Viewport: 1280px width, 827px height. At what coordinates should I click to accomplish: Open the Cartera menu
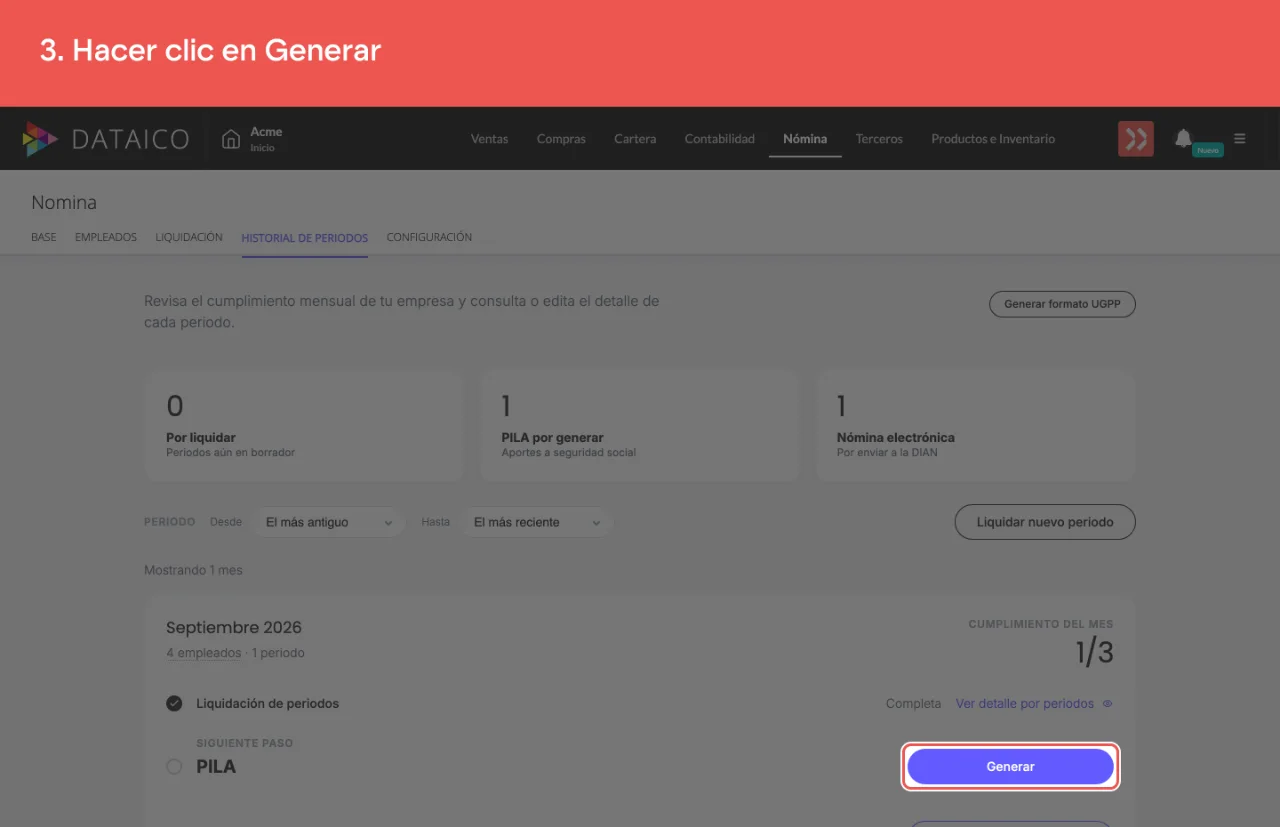[x=635, y=139]
